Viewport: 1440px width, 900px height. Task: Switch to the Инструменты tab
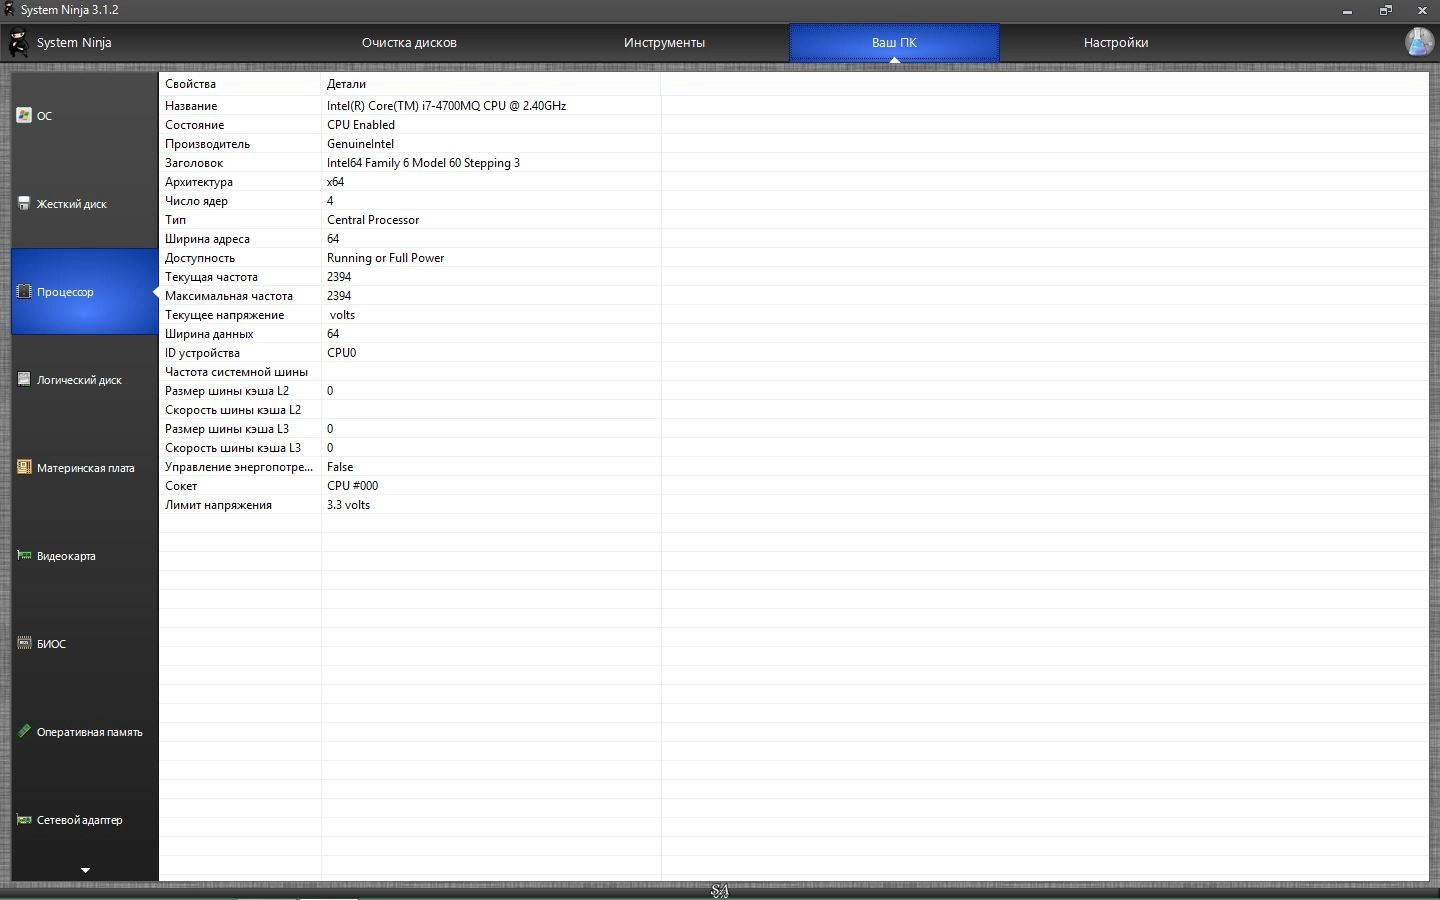(664, 43)
